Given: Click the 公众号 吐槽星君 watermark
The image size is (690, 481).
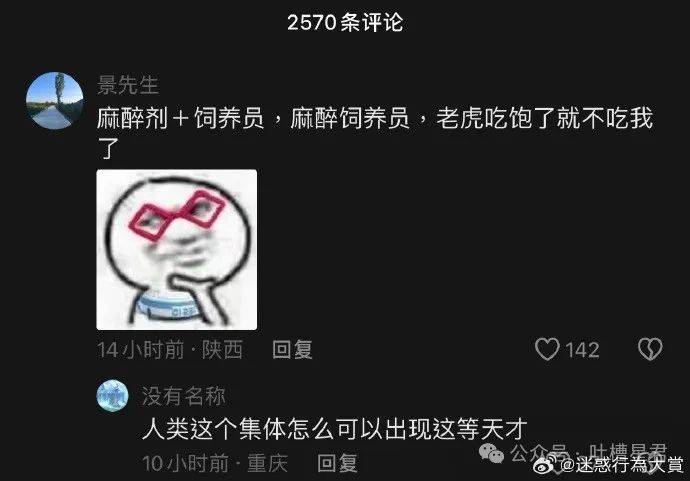Looking at the screenshot, I should coord(589,453).
